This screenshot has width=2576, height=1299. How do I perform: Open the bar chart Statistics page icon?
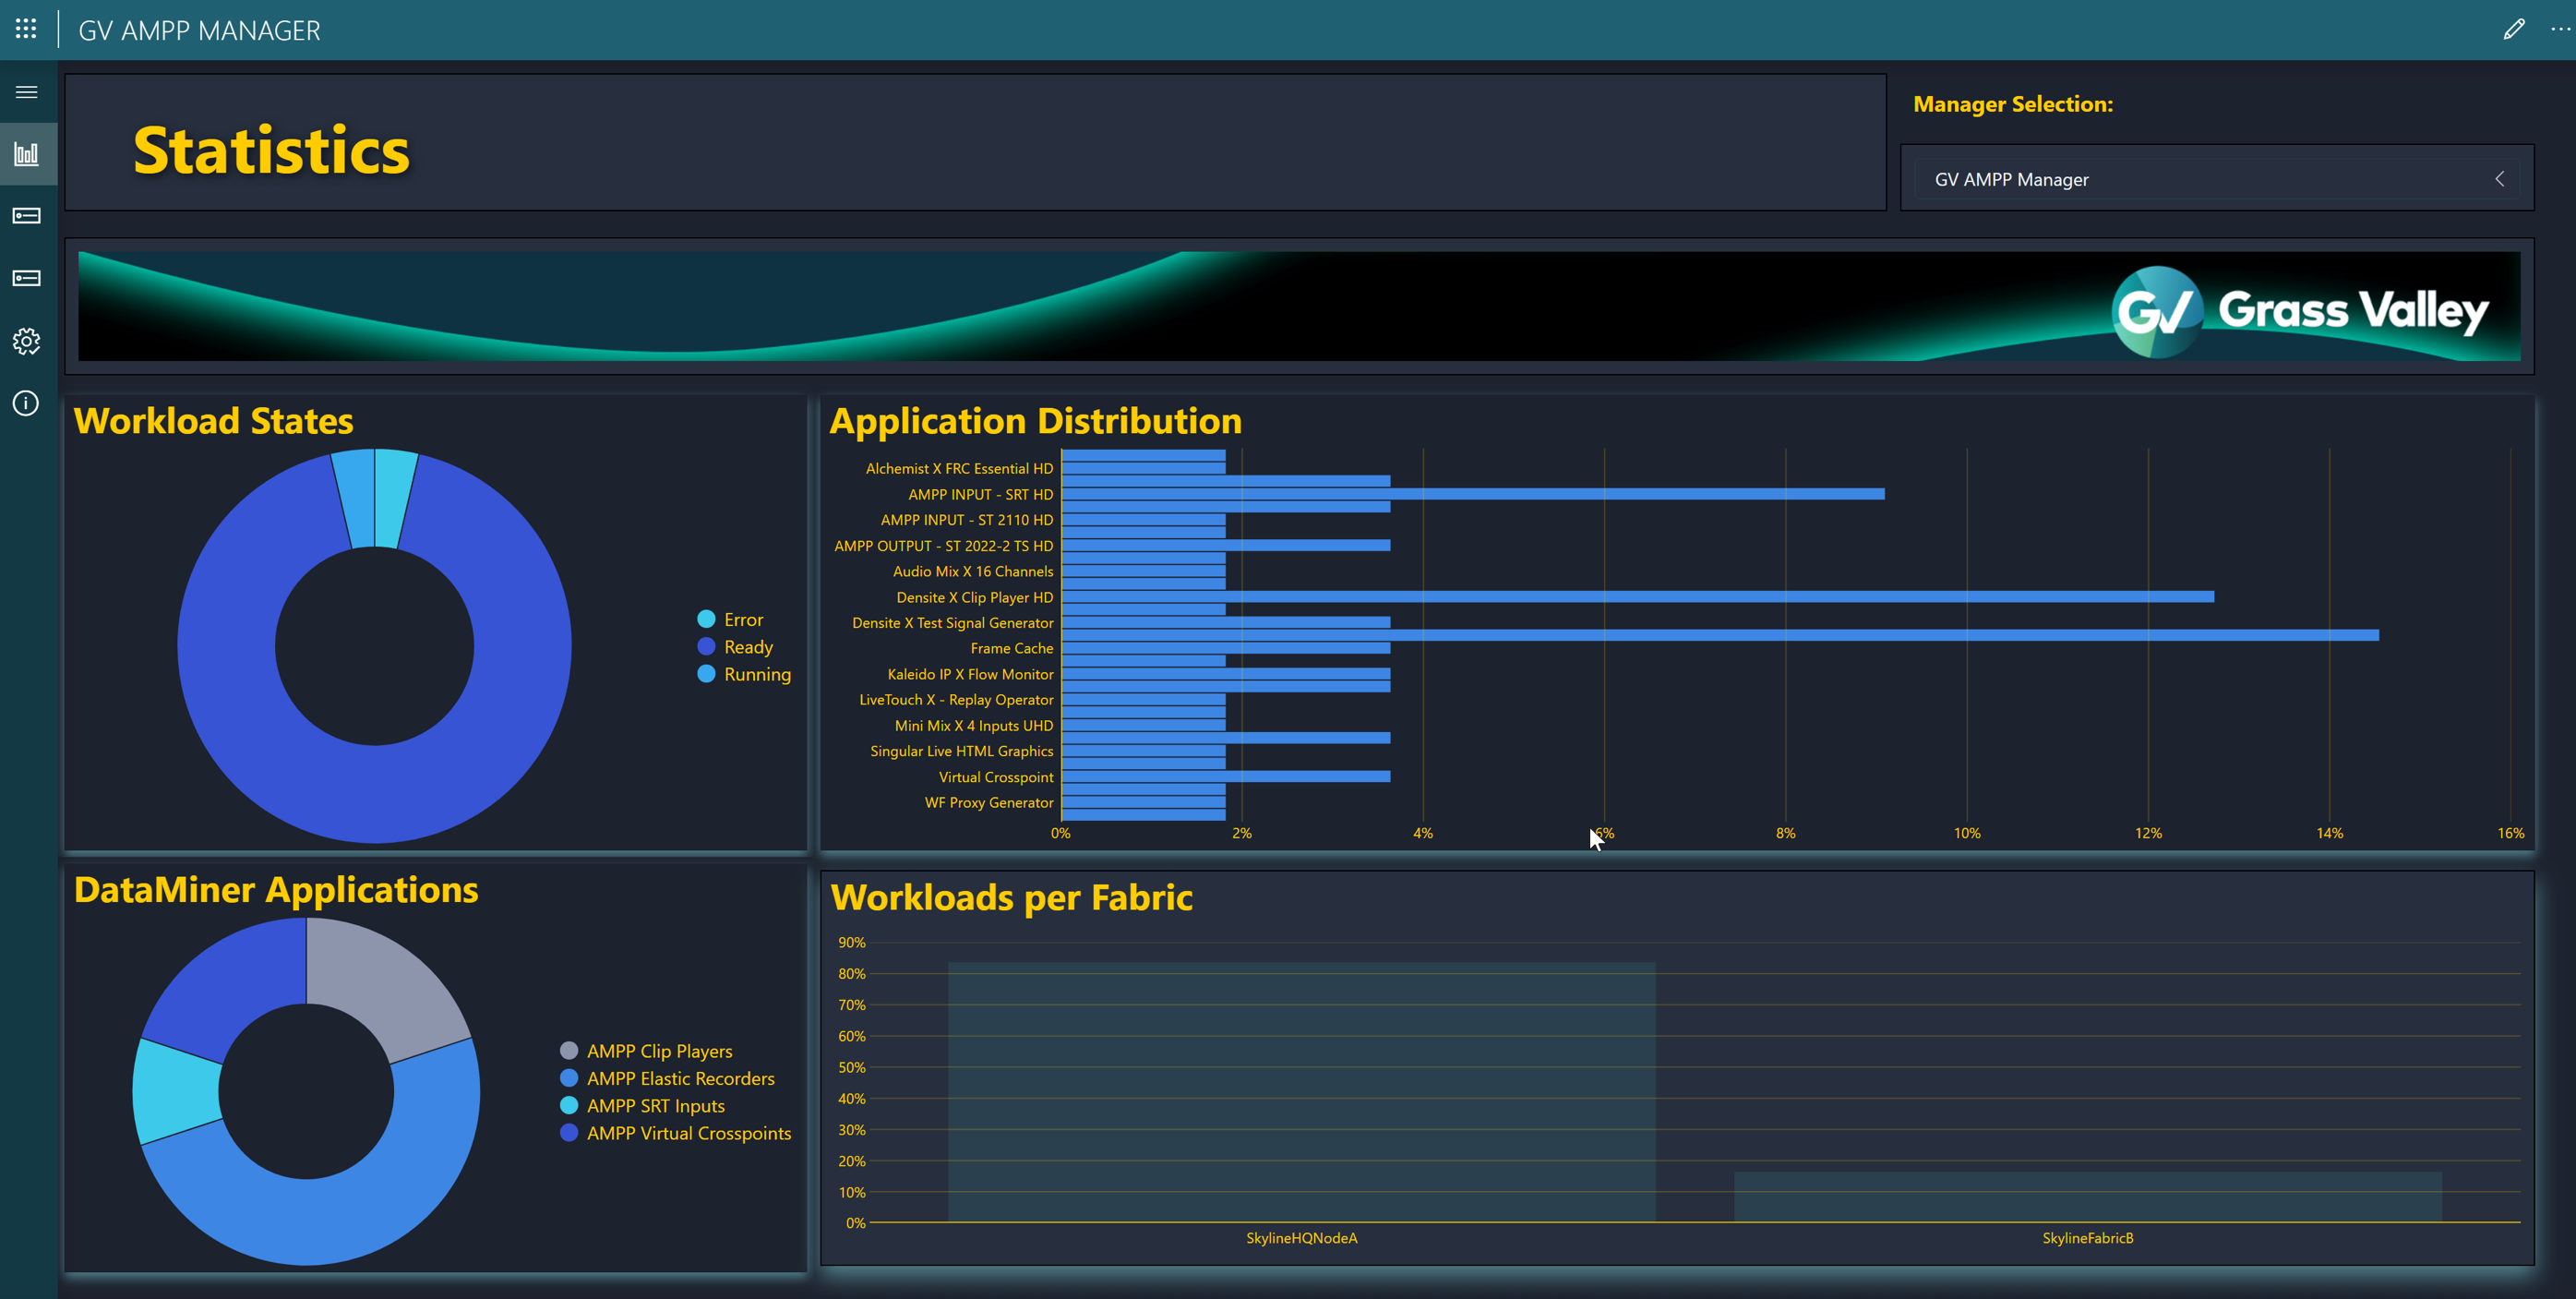(27, 154)
